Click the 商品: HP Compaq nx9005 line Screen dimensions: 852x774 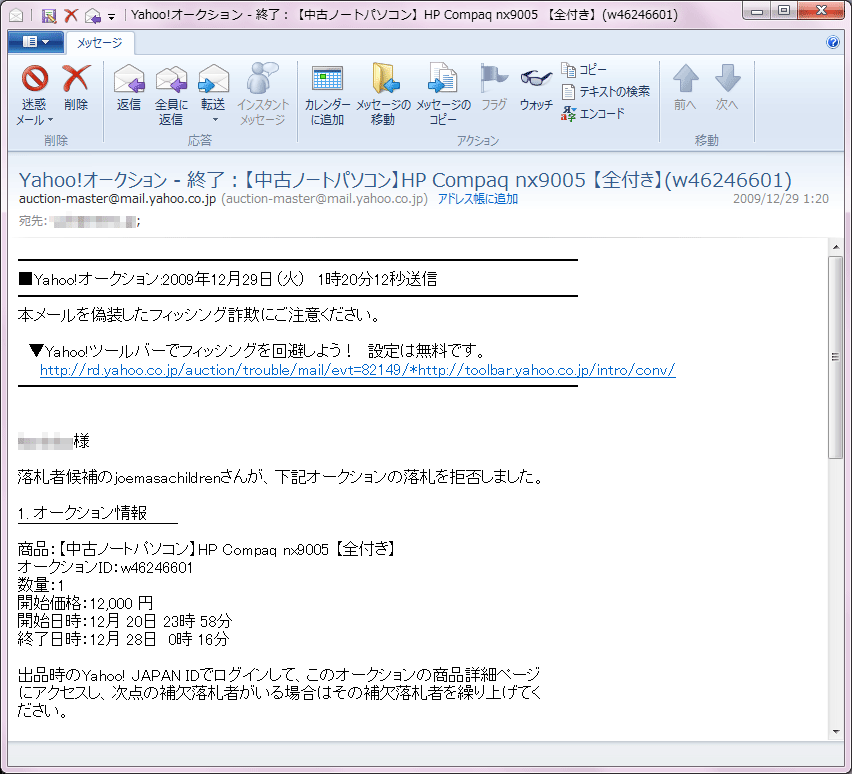coord(206,550)
